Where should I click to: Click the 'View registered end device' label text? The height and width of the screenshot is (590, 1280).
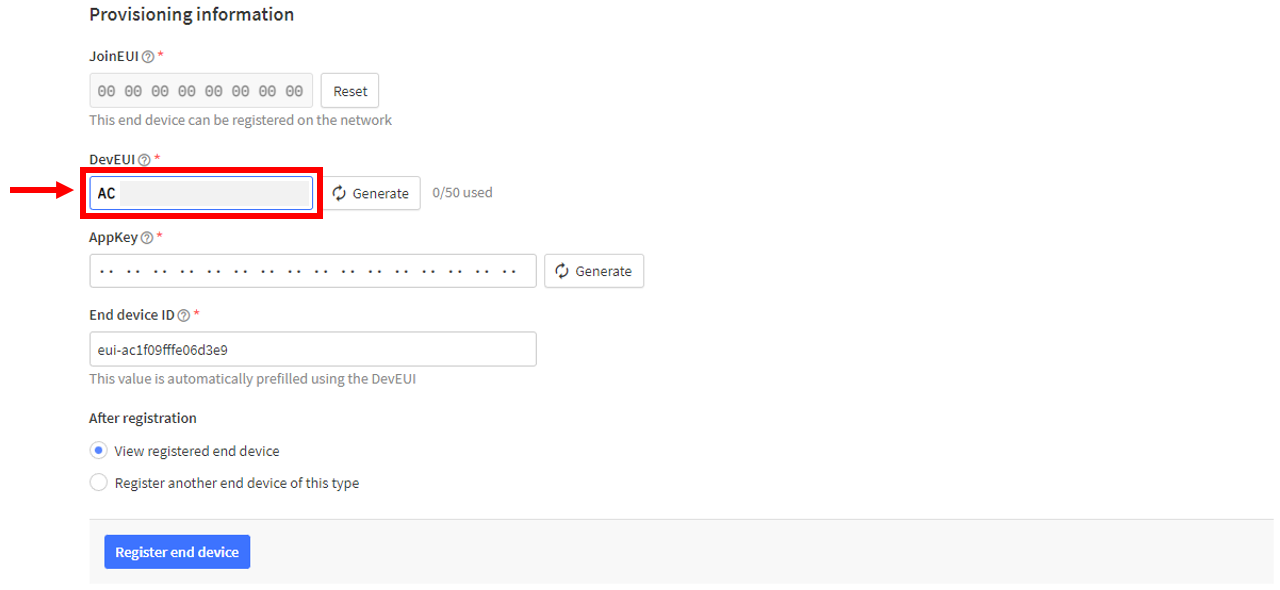tap(197, 451)
